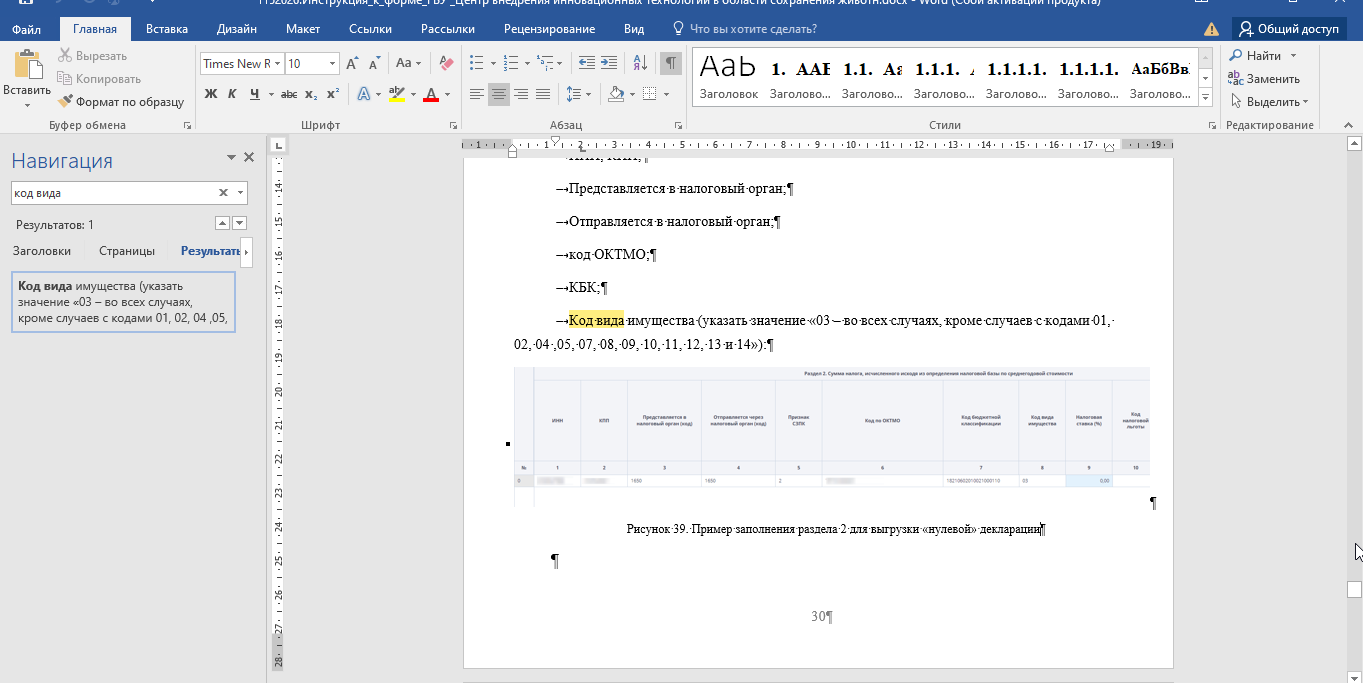Close the Navigation pane
The width and height of the screenshot is (1363, 683).
coord(249,158)
